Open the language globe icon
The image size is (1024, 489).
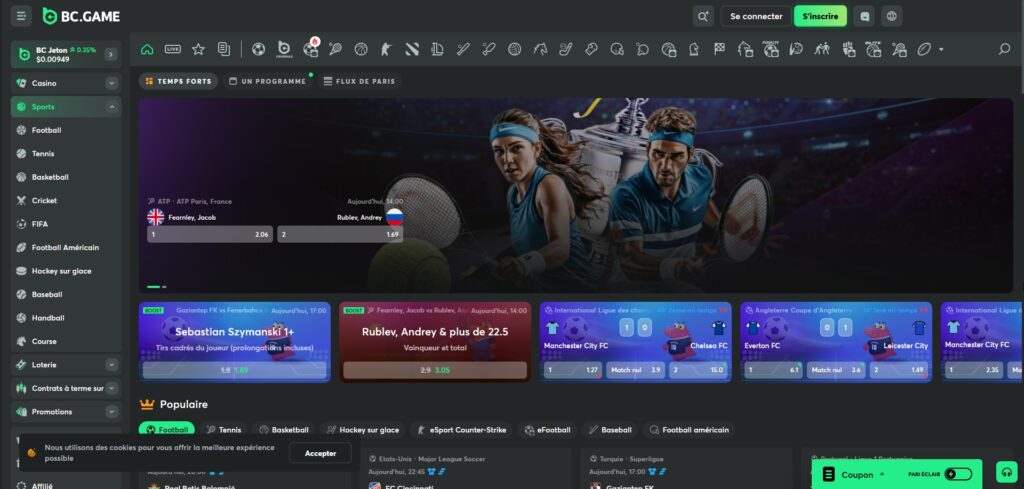(891, 16)
